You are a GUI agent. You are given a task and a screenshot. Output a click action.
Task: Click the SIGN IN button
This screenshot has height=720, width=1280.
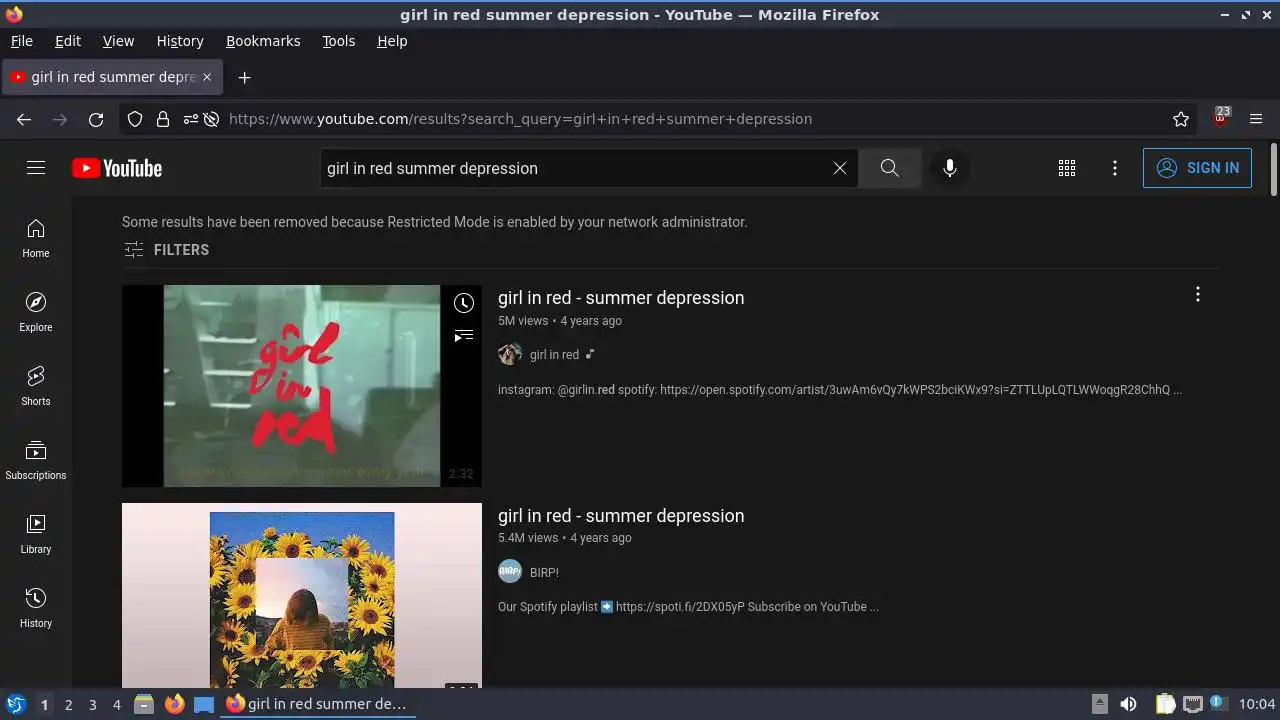click(x=1197, y=168)
